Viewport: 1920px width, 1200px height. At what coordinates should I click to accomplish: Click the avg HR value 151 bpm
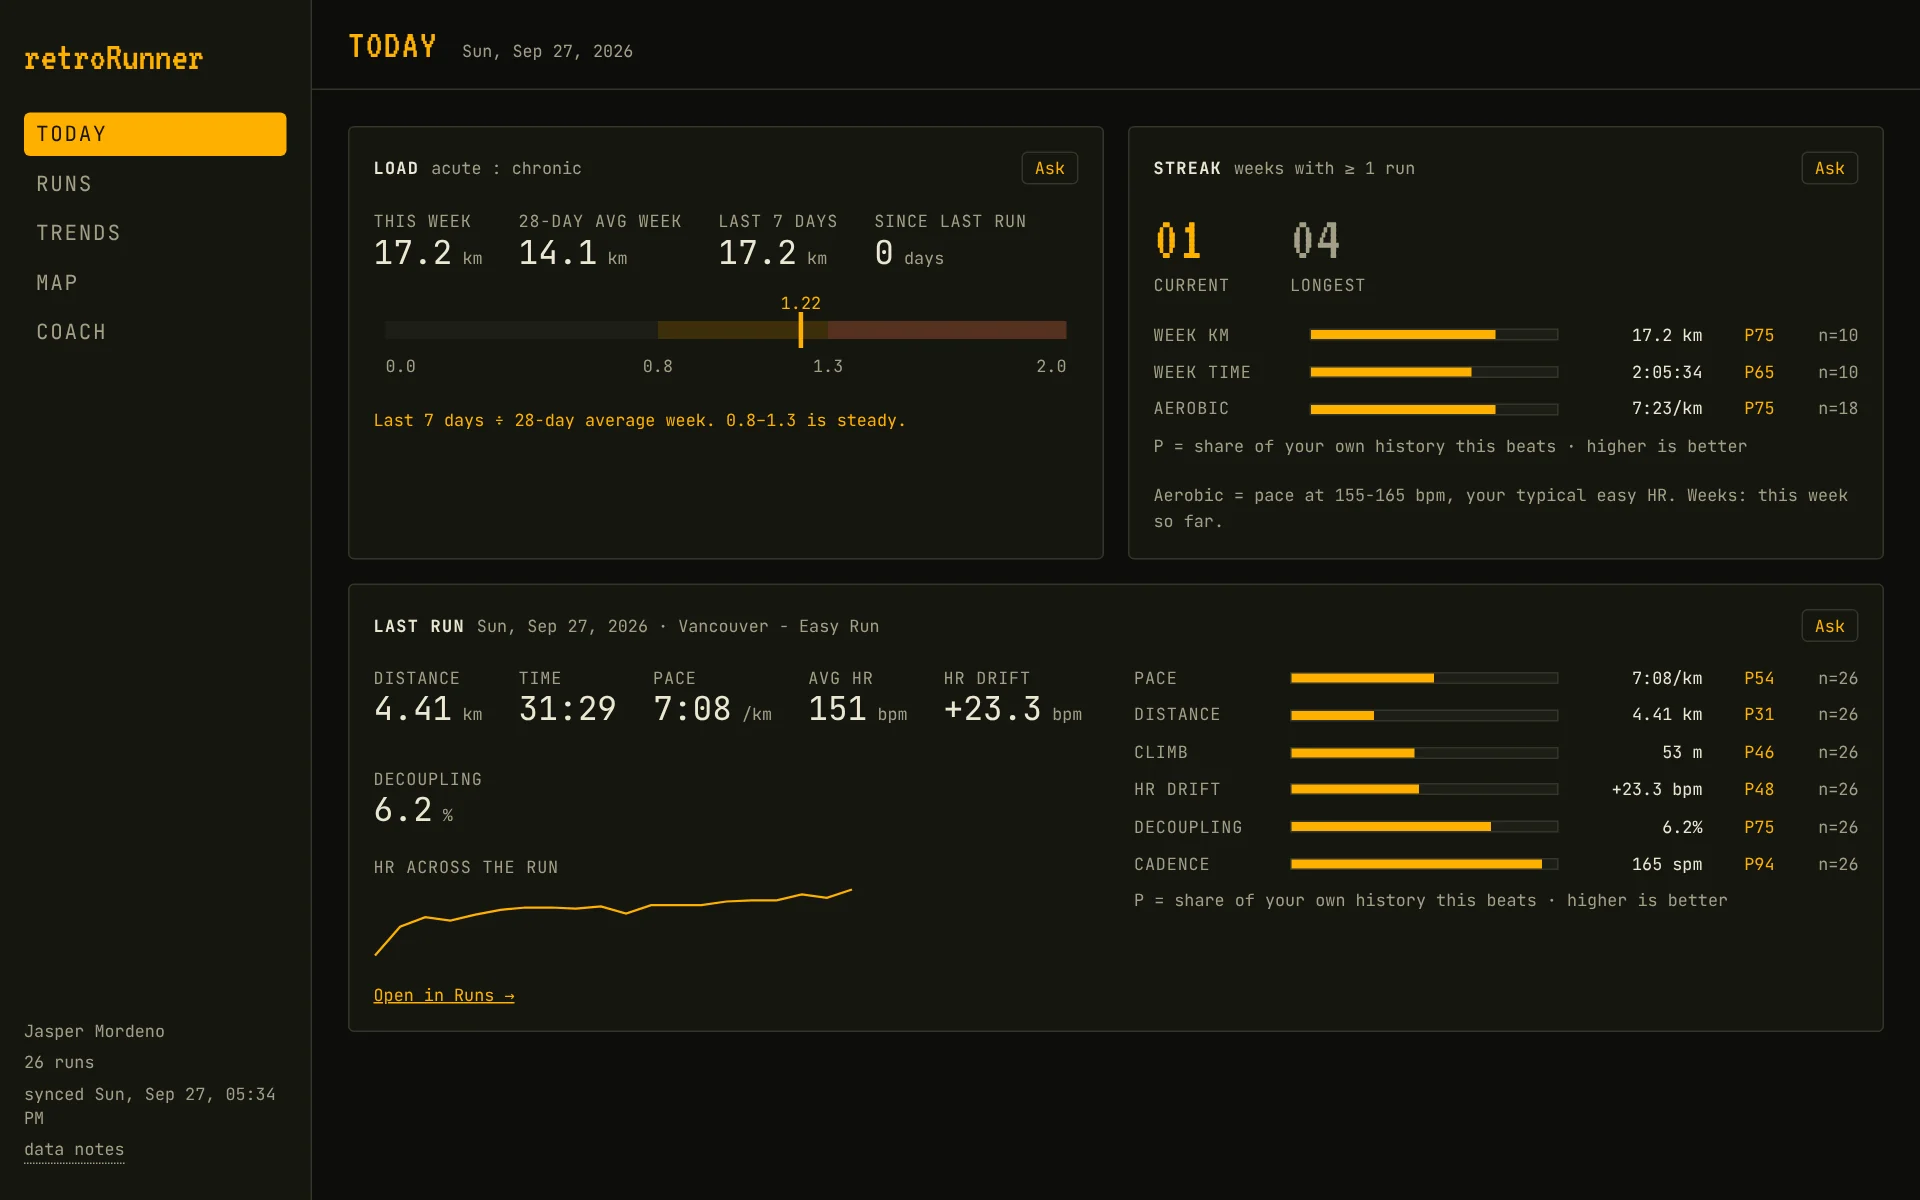pos(858,709)
